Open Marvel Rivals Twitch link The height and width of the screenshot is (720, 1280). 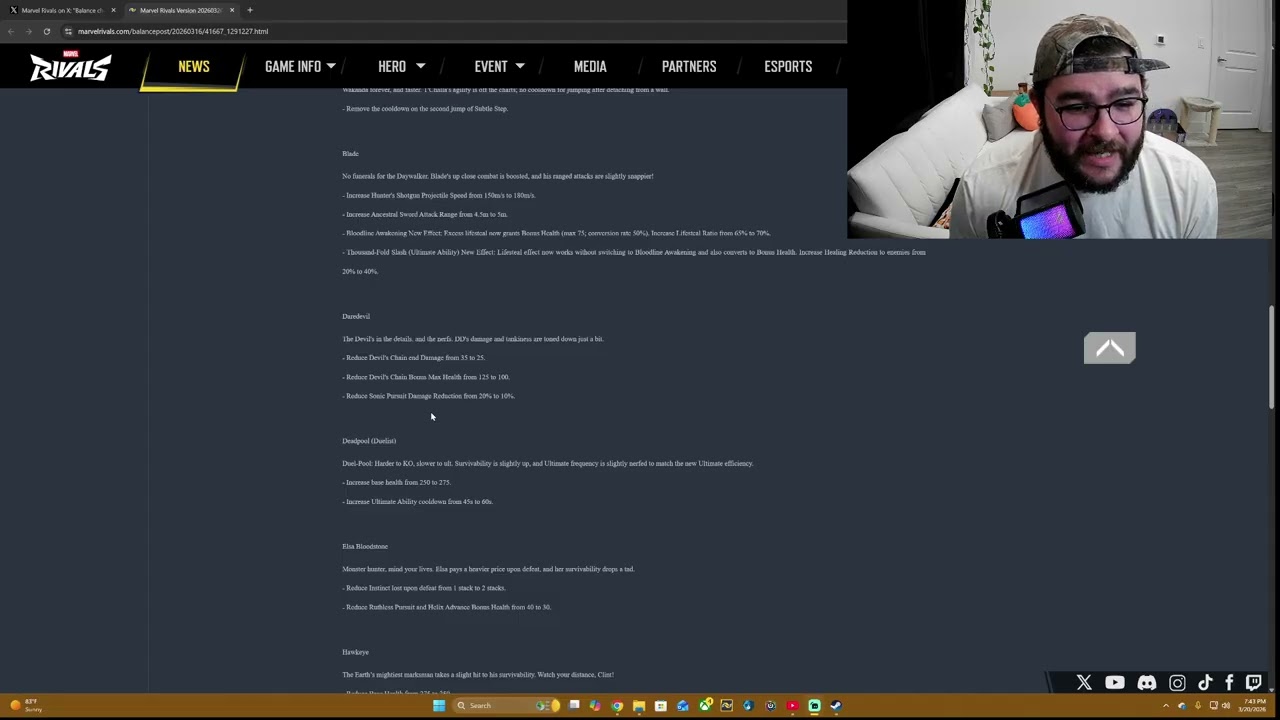coord(1253,683)
